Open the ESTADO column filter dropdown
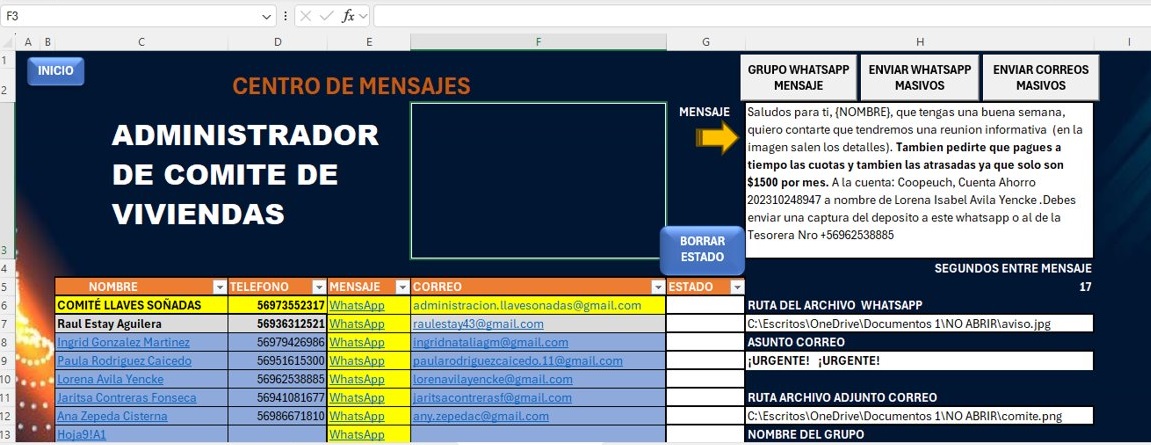Image resolution: width=1151 pixels, height=445 pixels. pyautogui.click(x=737, y=287)
